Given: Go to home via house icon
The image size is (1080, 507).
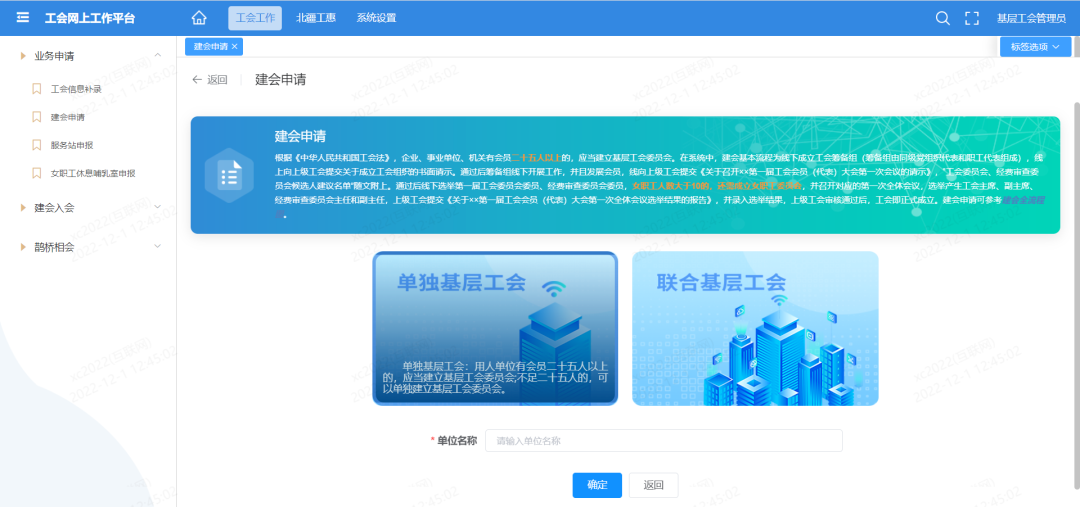Looking at the screenshot, I should click(199, 18).
